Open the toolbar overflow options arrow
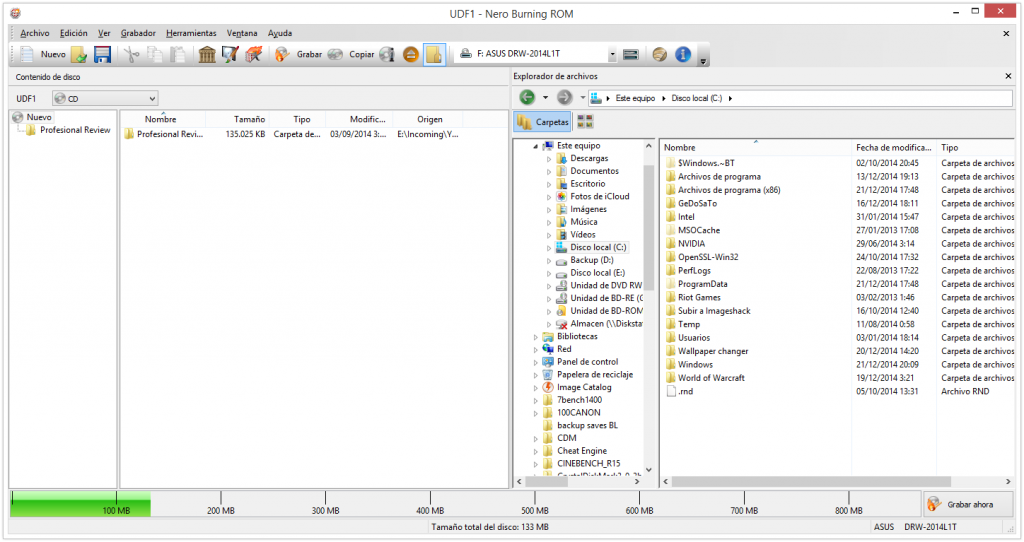The image size is (1024, 542). point(703,60)
